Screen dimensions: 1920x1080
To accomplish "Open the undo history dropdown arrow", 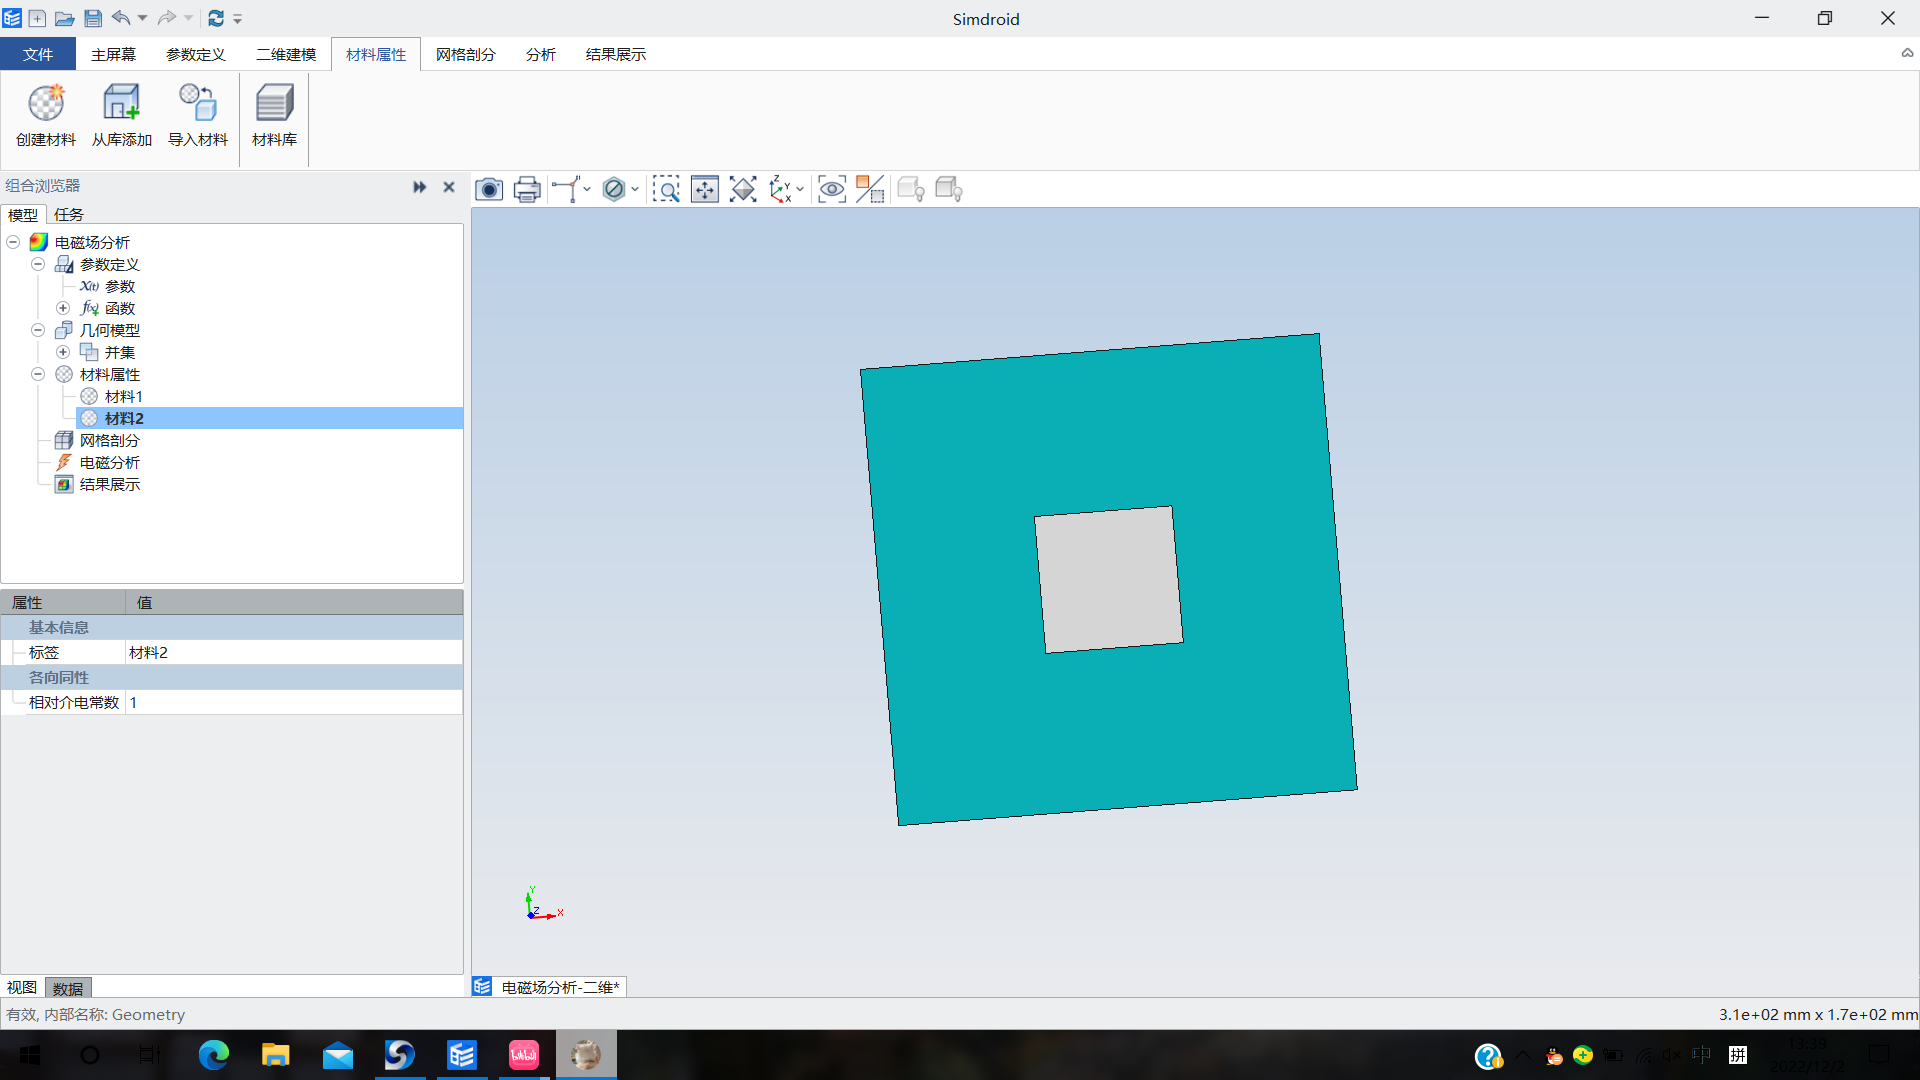I will coord(142,18).
